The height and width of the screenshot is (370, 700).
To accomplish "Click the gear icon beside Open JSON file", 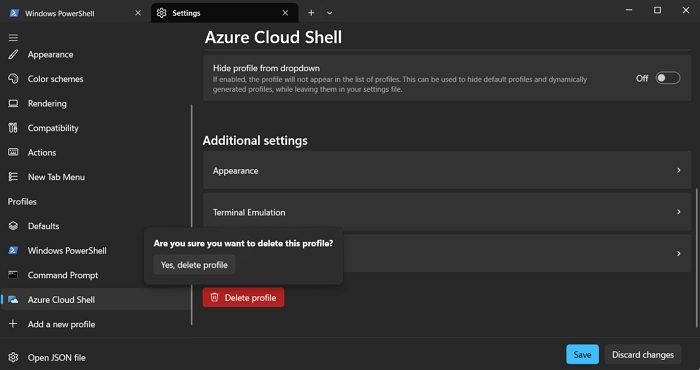I will (x=13, y=358).
